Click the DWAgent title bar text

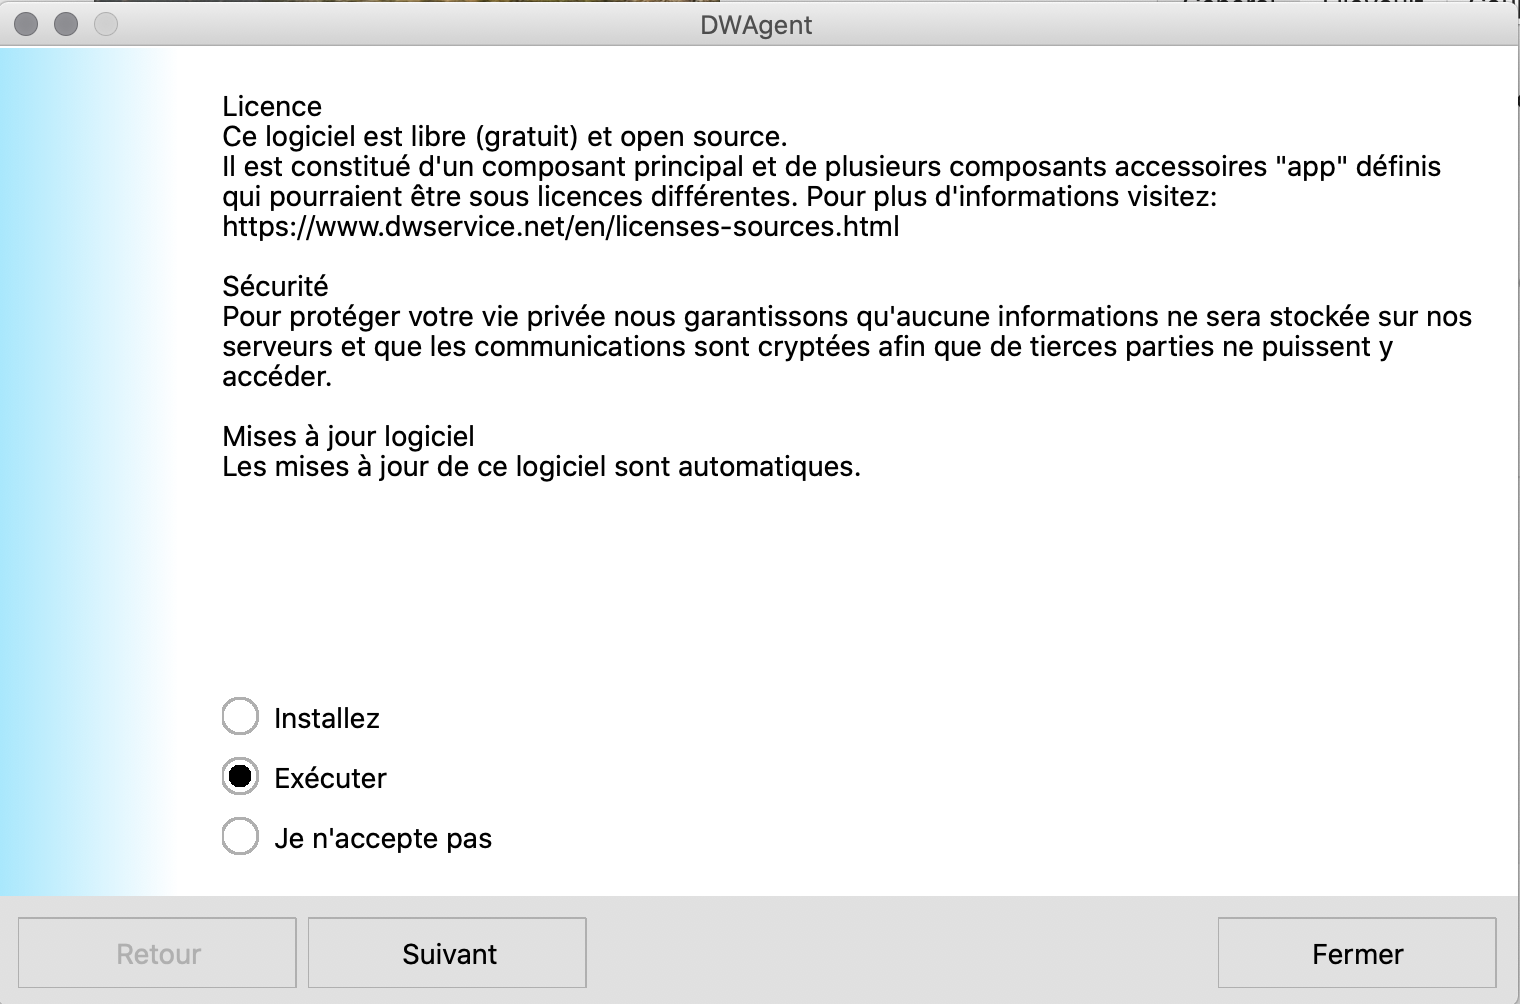click(x=755, y=25)
